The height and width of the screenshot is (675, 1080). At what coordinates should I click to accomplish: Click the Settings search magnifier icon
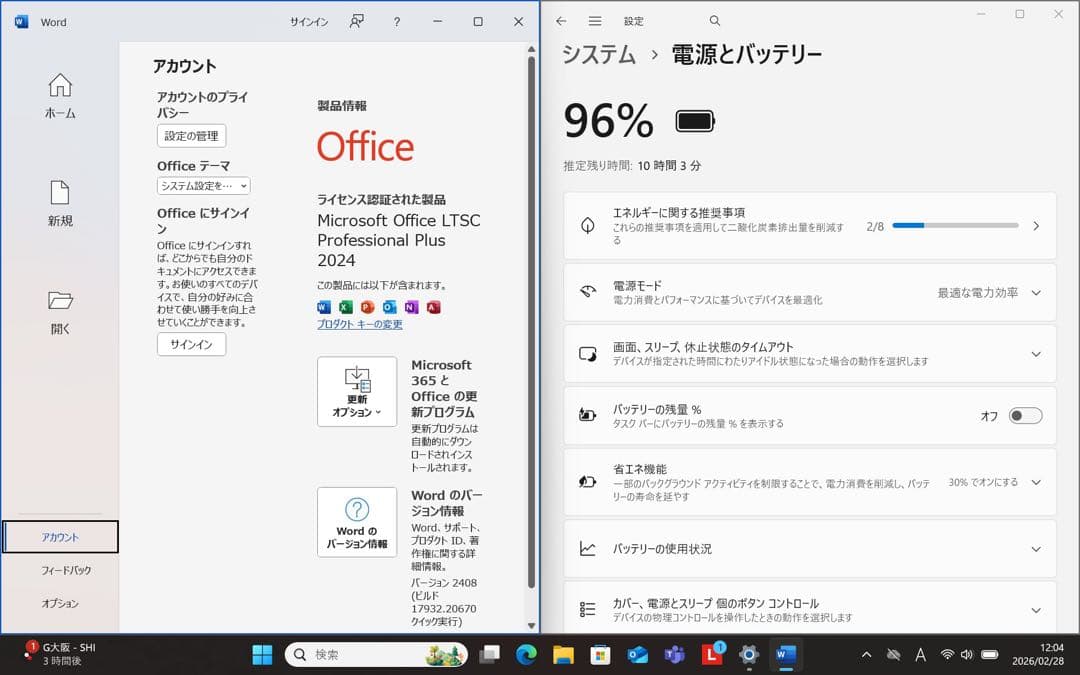(715, 21)
